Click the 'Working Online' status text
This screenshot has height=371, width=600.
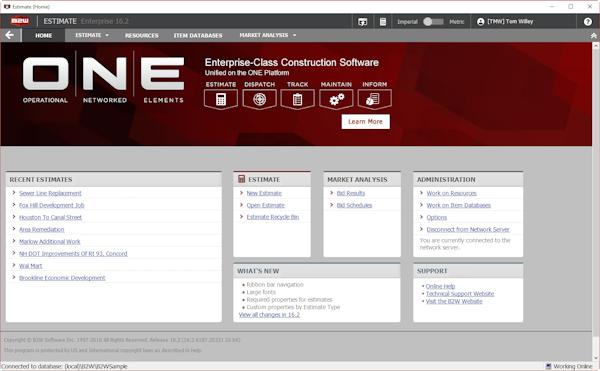pos(573,366)
